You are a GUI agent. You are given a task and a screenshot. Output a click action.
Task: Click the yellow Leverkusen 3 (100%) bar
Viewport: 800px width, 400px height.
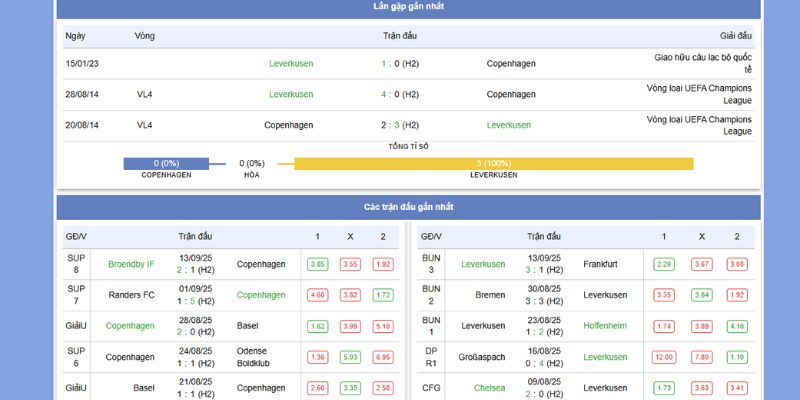[493, 163]
